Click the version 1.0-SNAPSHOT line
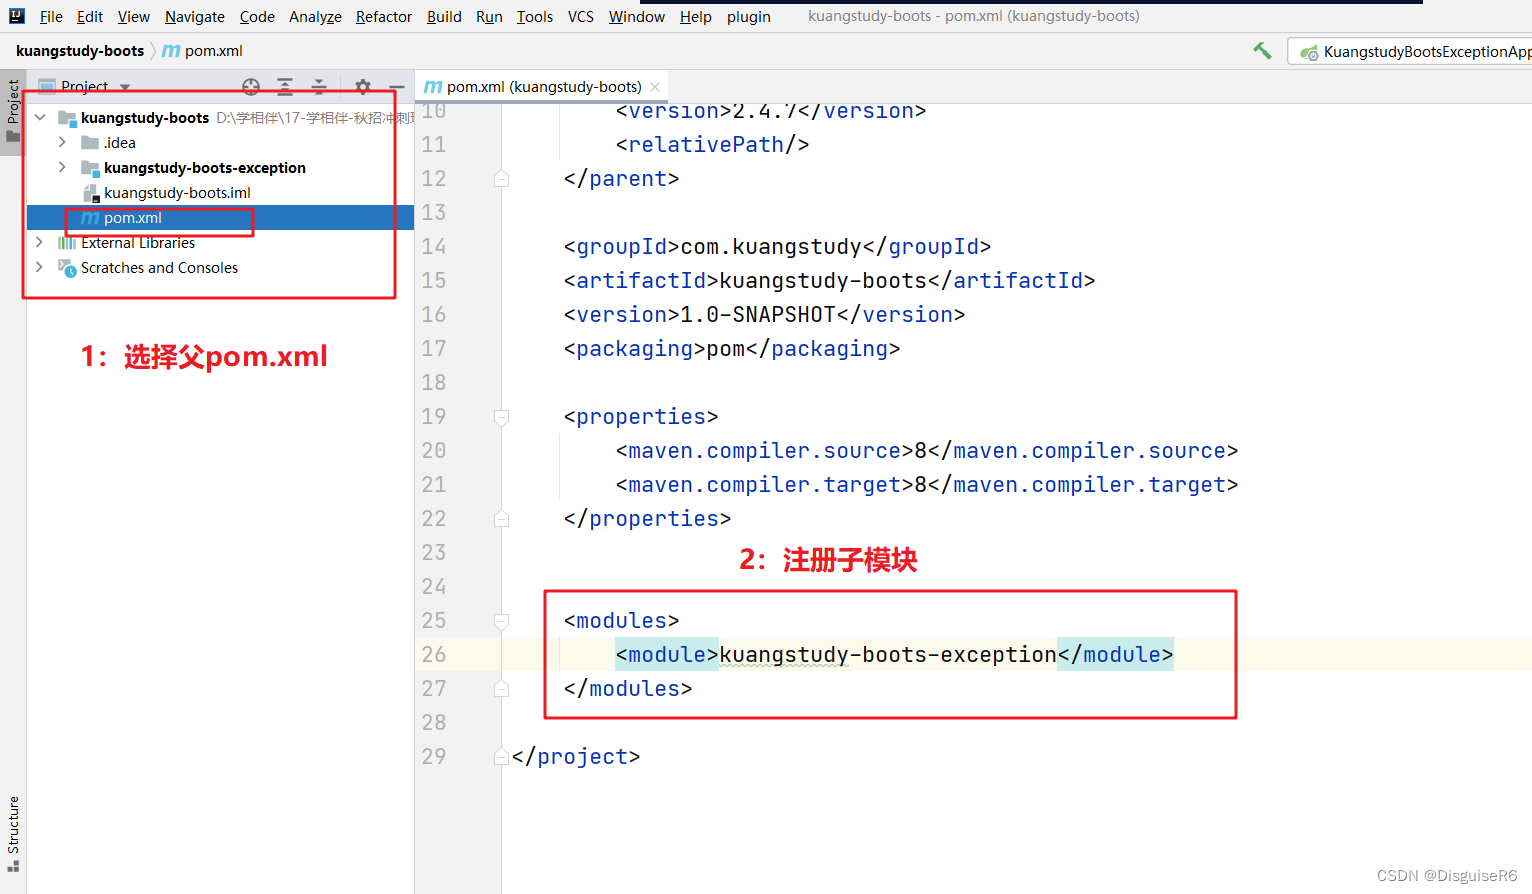 [x=764, y=315]
